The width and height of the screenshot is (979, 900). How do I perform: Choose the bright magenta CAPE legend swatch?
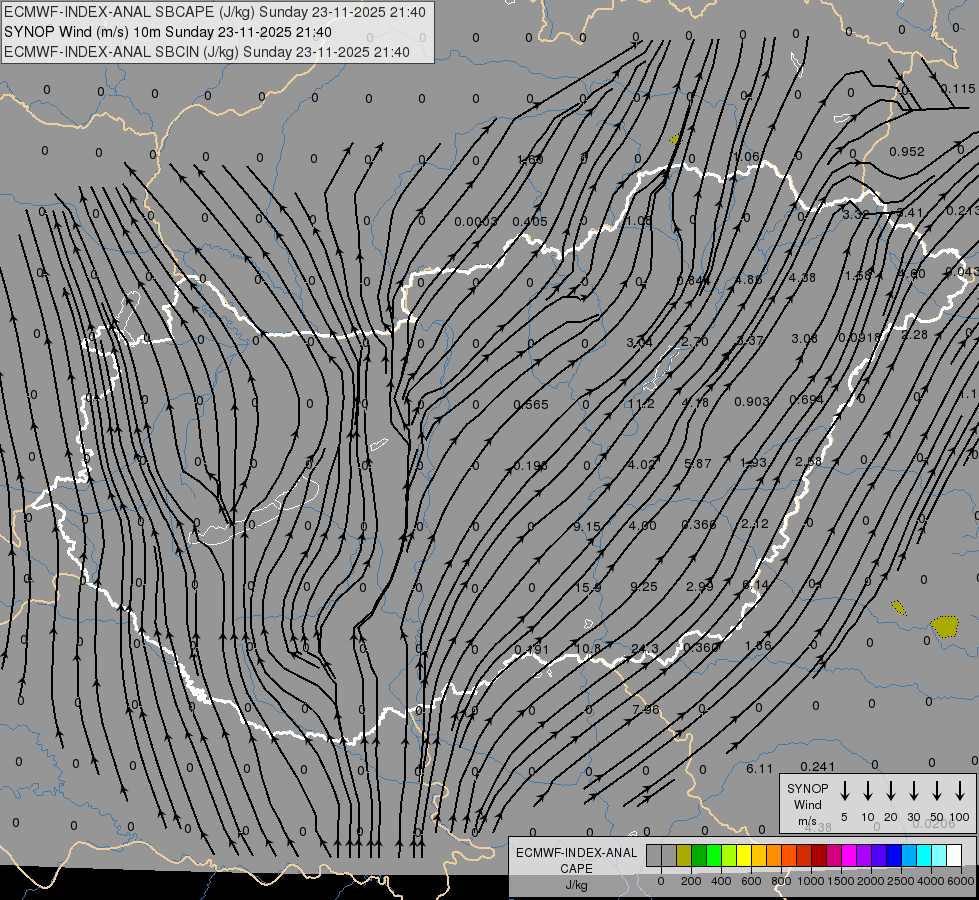pyautogui.click(x=849, y=856)
